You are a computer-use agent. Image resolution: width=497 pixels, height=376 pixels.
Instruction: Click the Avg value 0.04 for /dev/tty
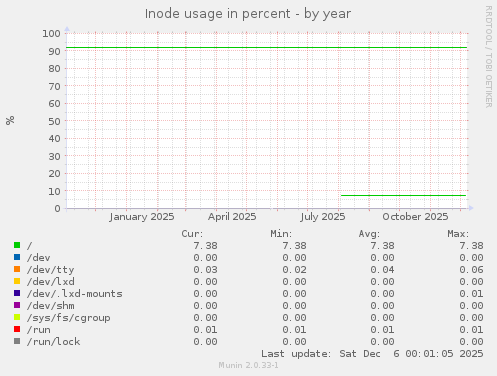[x=382, y=269]
